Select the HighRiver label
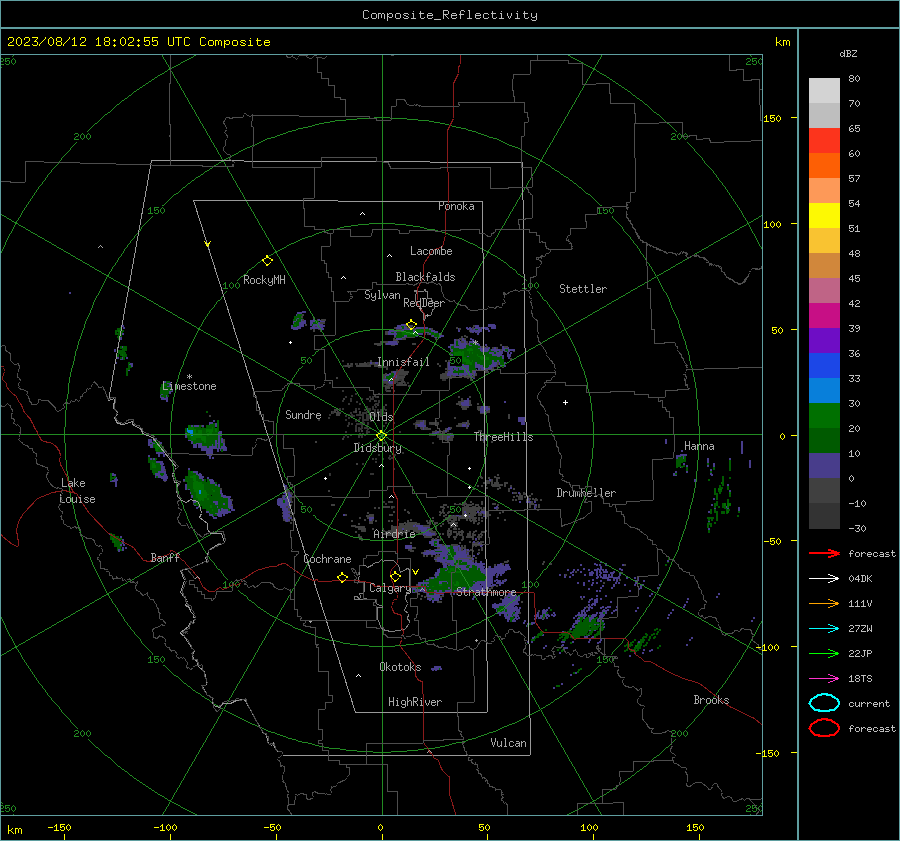Screen dimensions: 900x841 tap(415, 702)
